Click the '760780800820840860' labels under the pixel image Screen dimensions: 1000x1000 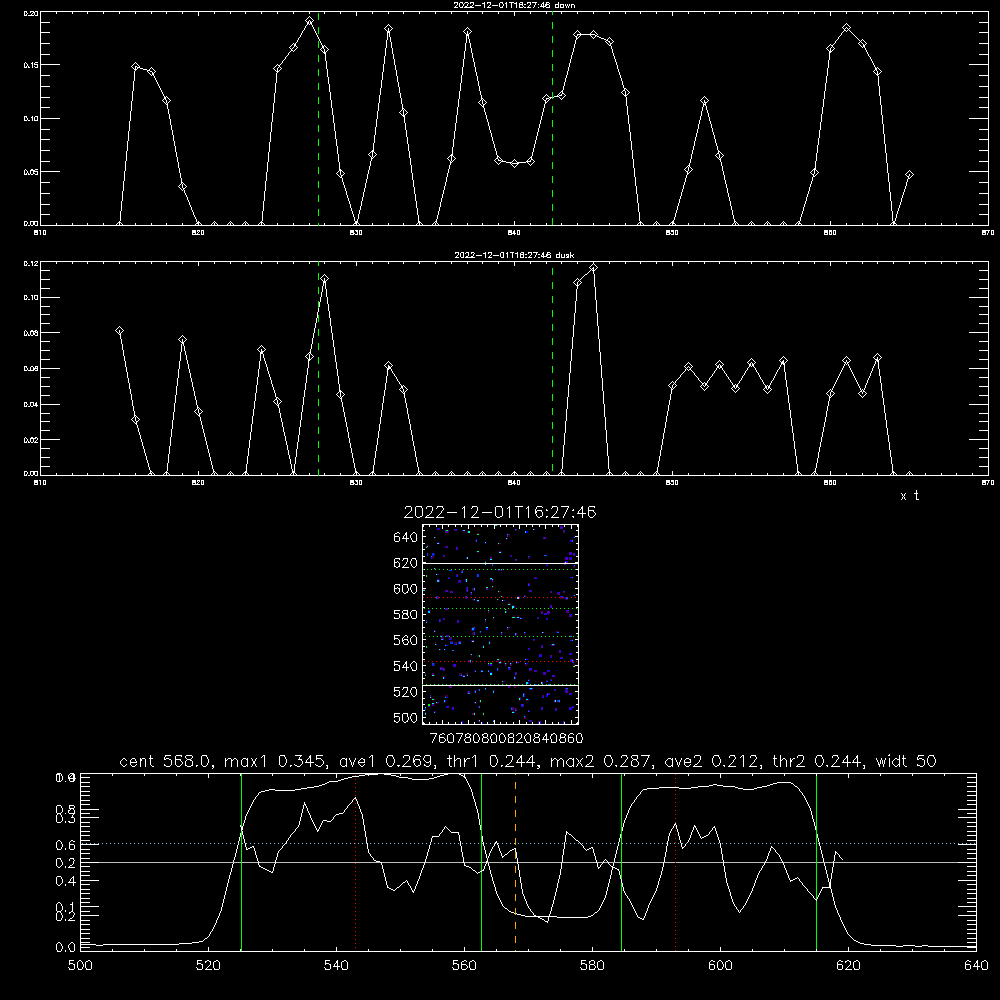click(x=506, y=739)
